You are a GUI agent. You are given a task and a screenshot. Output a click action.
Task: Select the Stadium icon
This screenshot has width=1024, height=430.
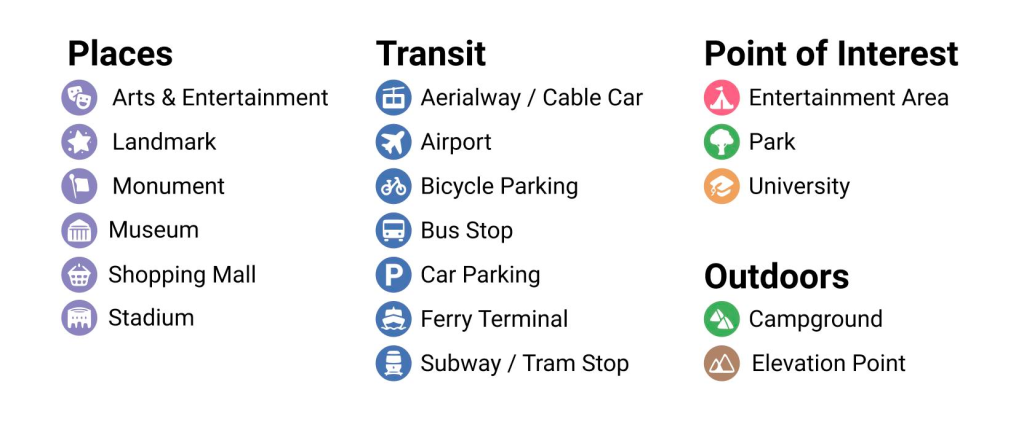click(x=79, y=318)
